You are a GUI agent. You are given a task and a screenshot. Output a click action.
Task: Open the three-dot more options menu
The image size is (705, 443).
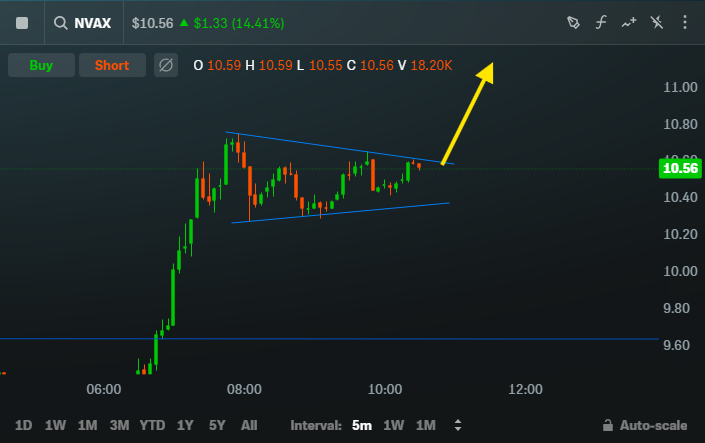coord(685,22)
